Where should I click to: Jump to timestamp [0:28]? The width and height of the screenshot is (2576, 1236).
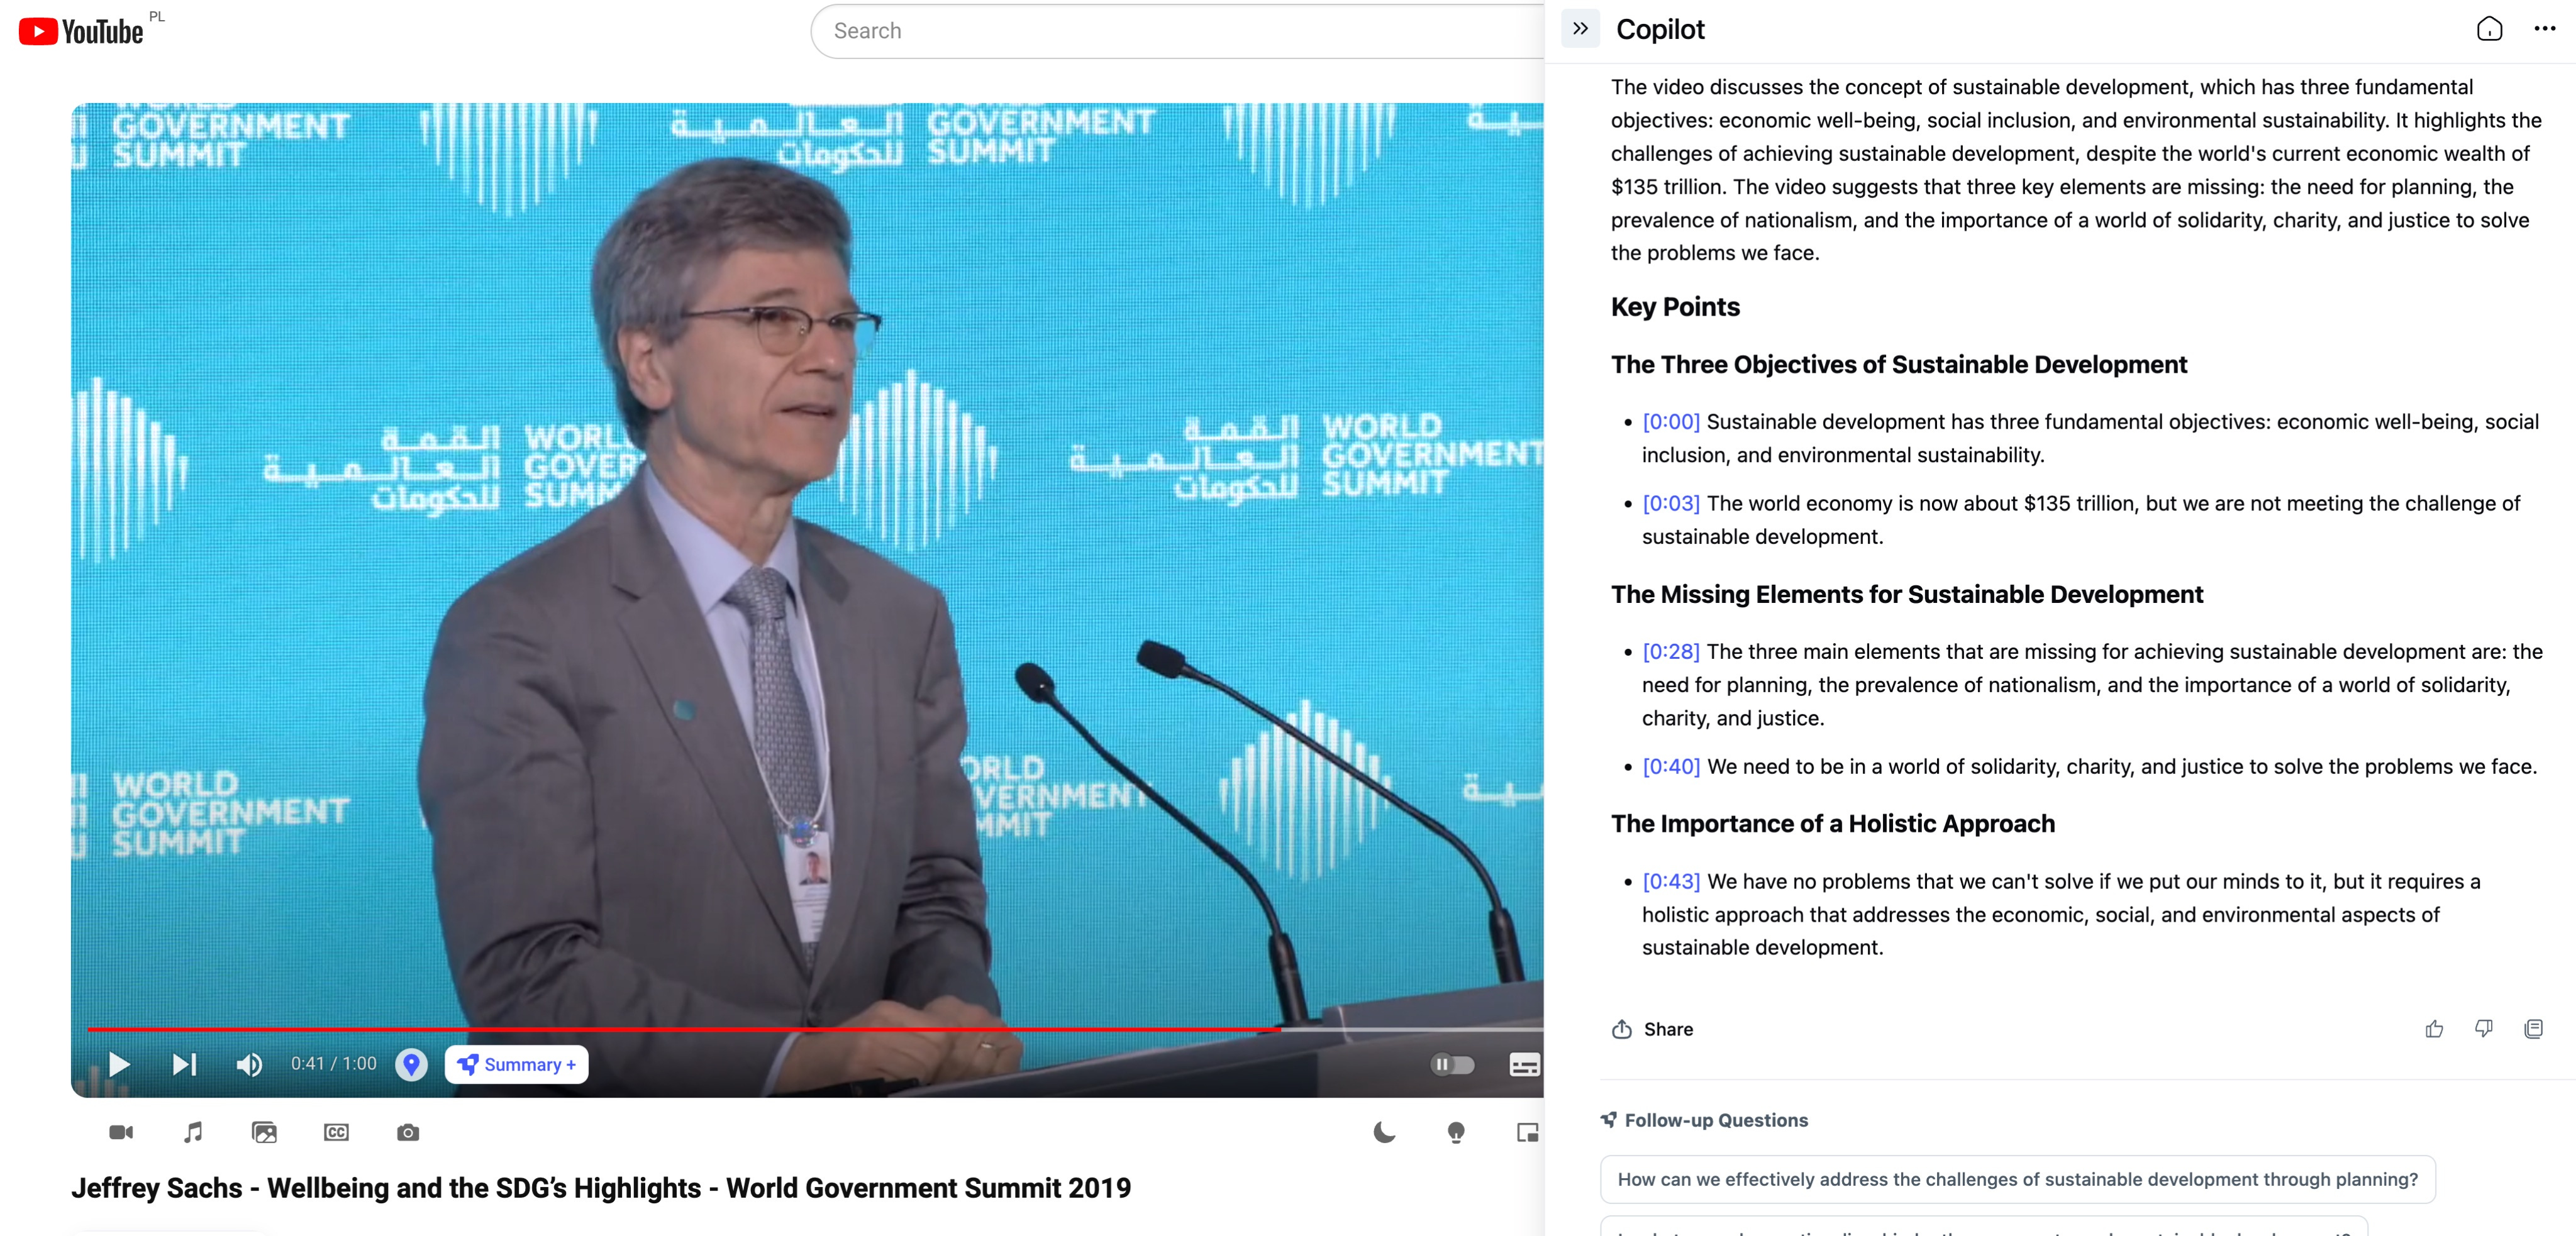[x=1671, y=652]
